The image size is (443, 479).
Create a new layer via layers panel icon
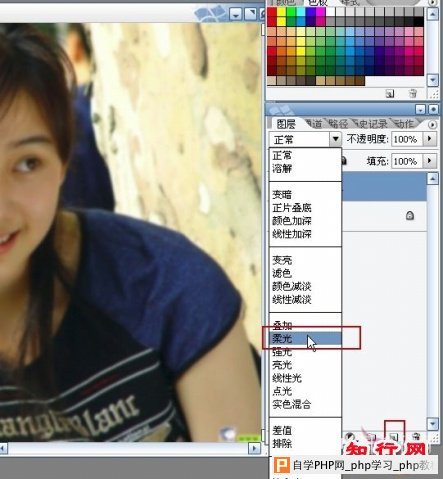[x=395, y=436]
